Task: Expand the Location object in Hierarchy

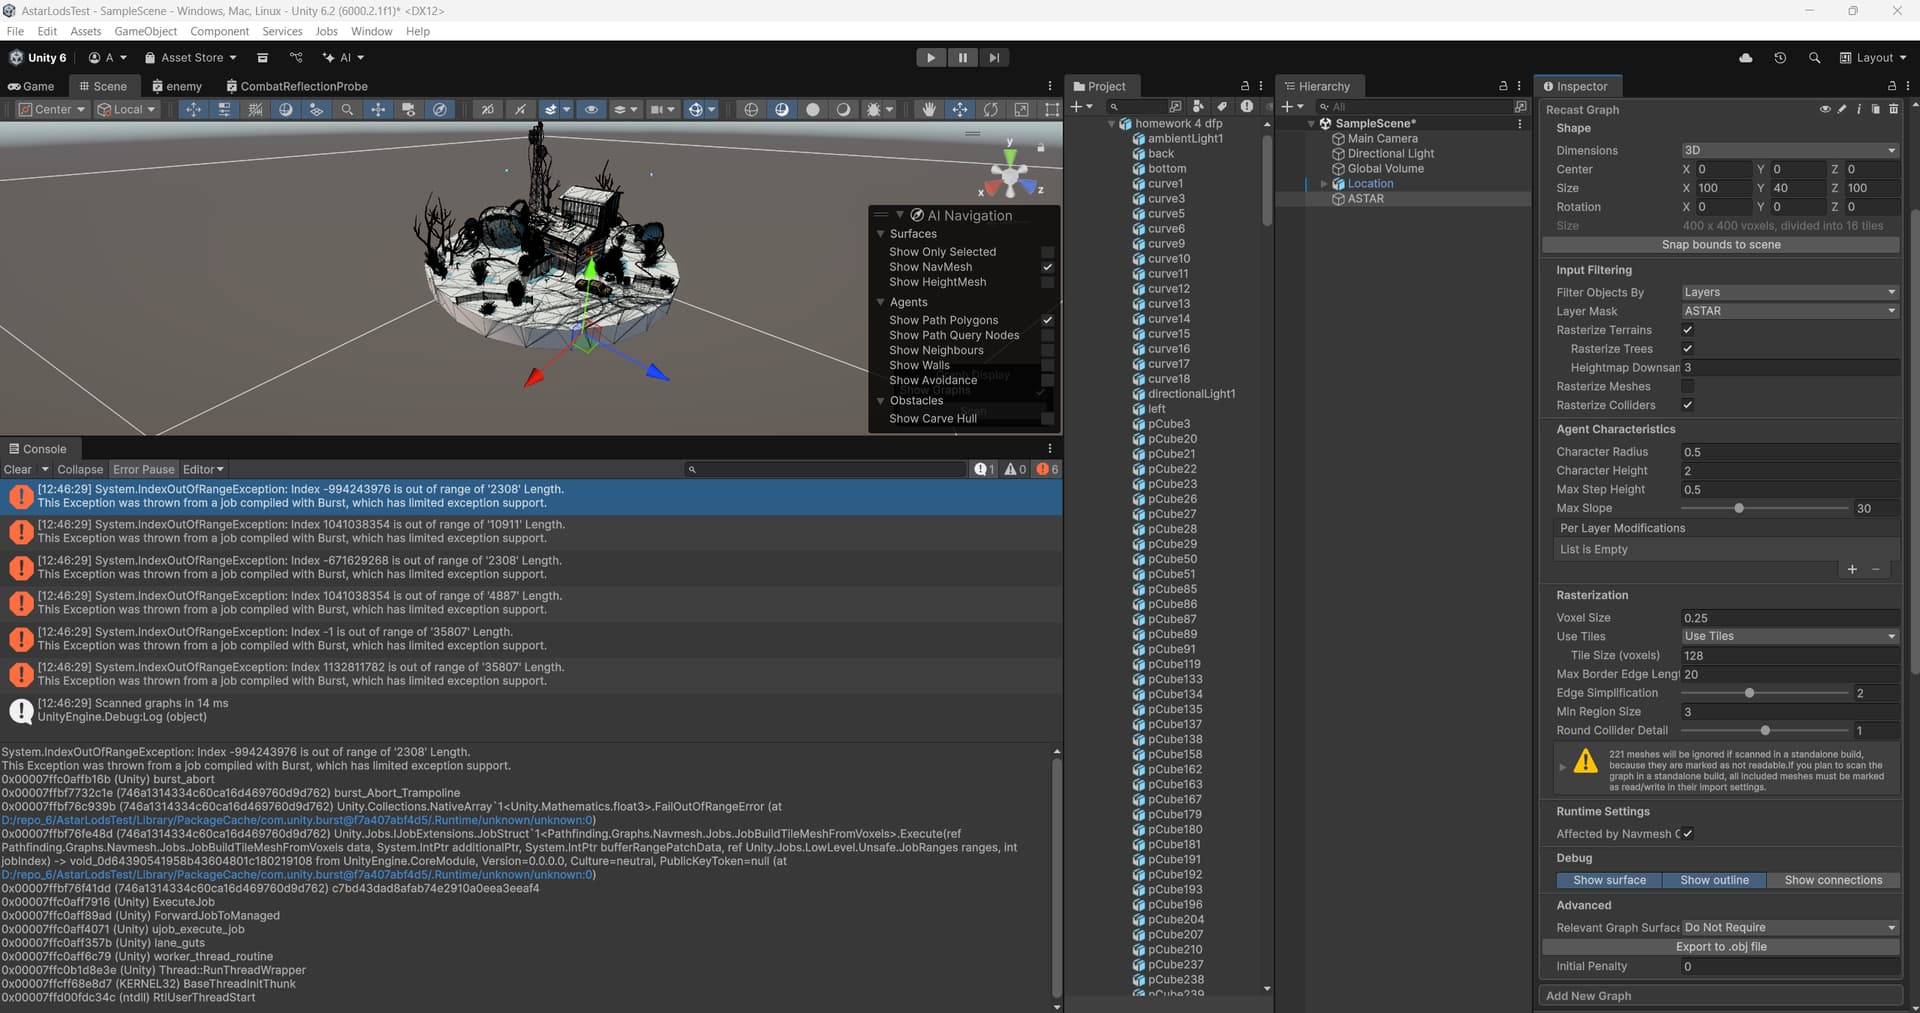Action: coord(1324,184)
